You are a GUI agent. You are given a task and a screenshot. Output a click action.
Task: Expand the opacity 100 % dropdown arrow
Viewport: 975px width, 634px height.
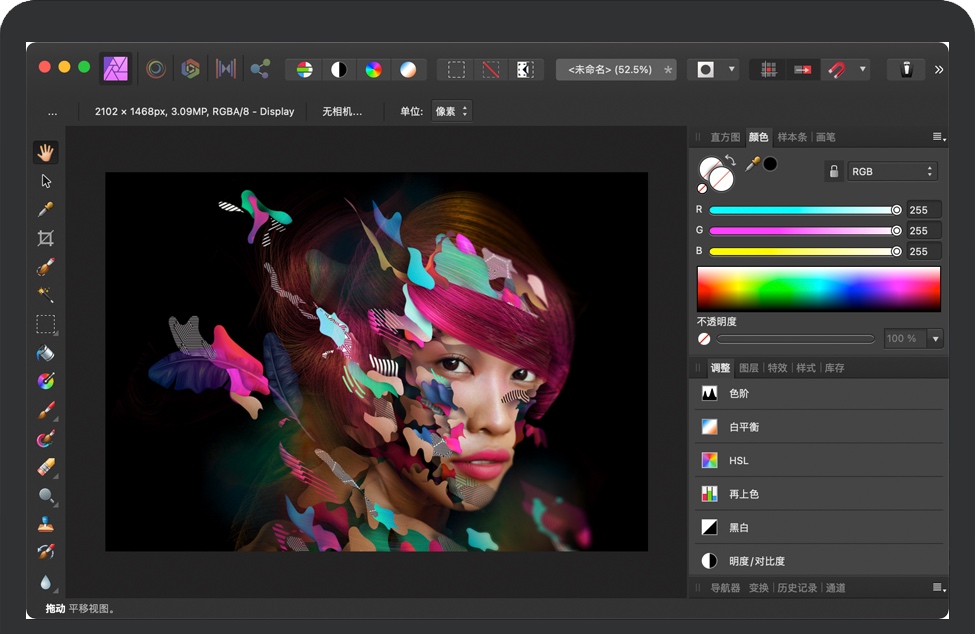936,339
